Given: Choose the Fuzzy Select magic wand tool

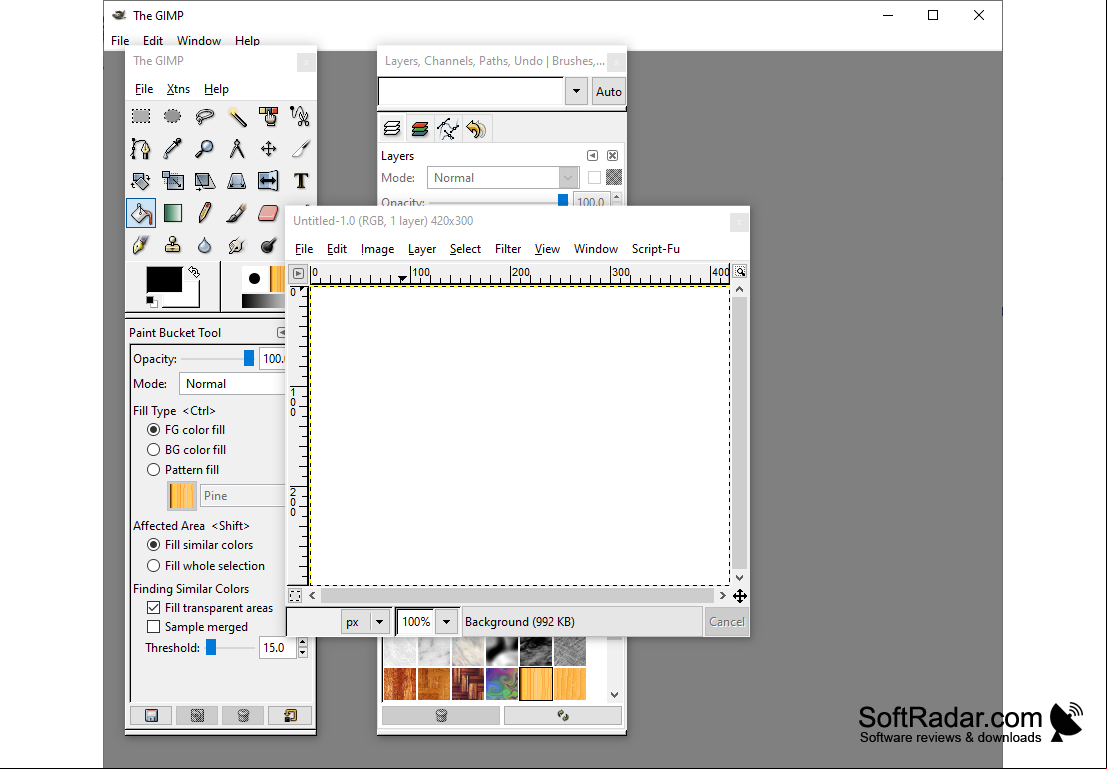Looking at the screenshot, I should pos(237,116).
